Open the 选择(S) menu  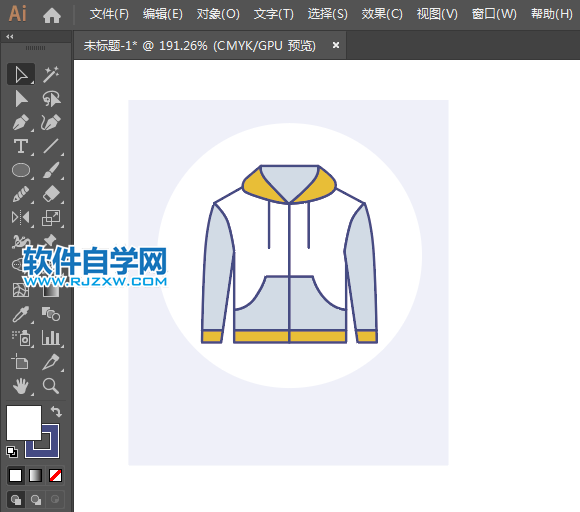click(x=328, y=14)
